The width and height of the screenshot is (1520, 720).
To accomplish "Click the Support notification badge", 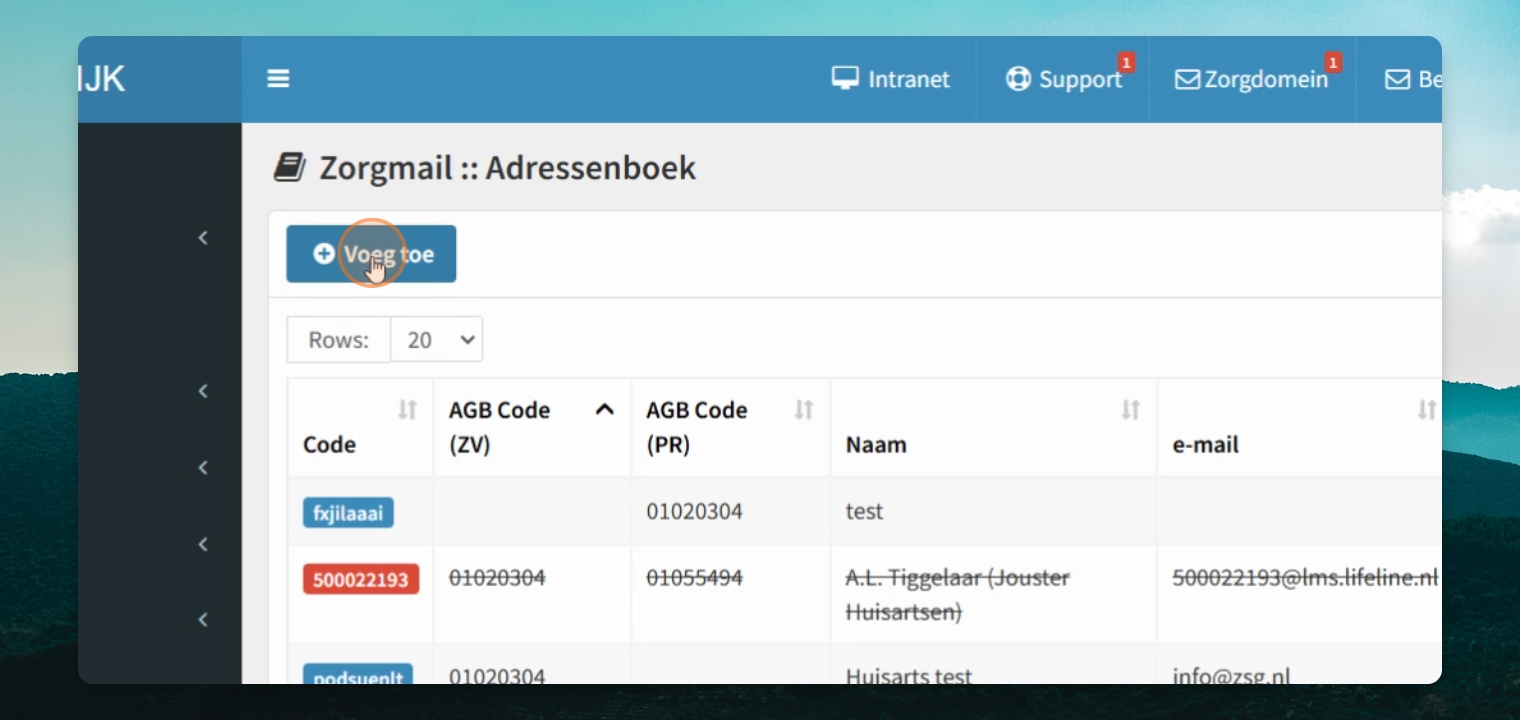I will click(1126, 63).
